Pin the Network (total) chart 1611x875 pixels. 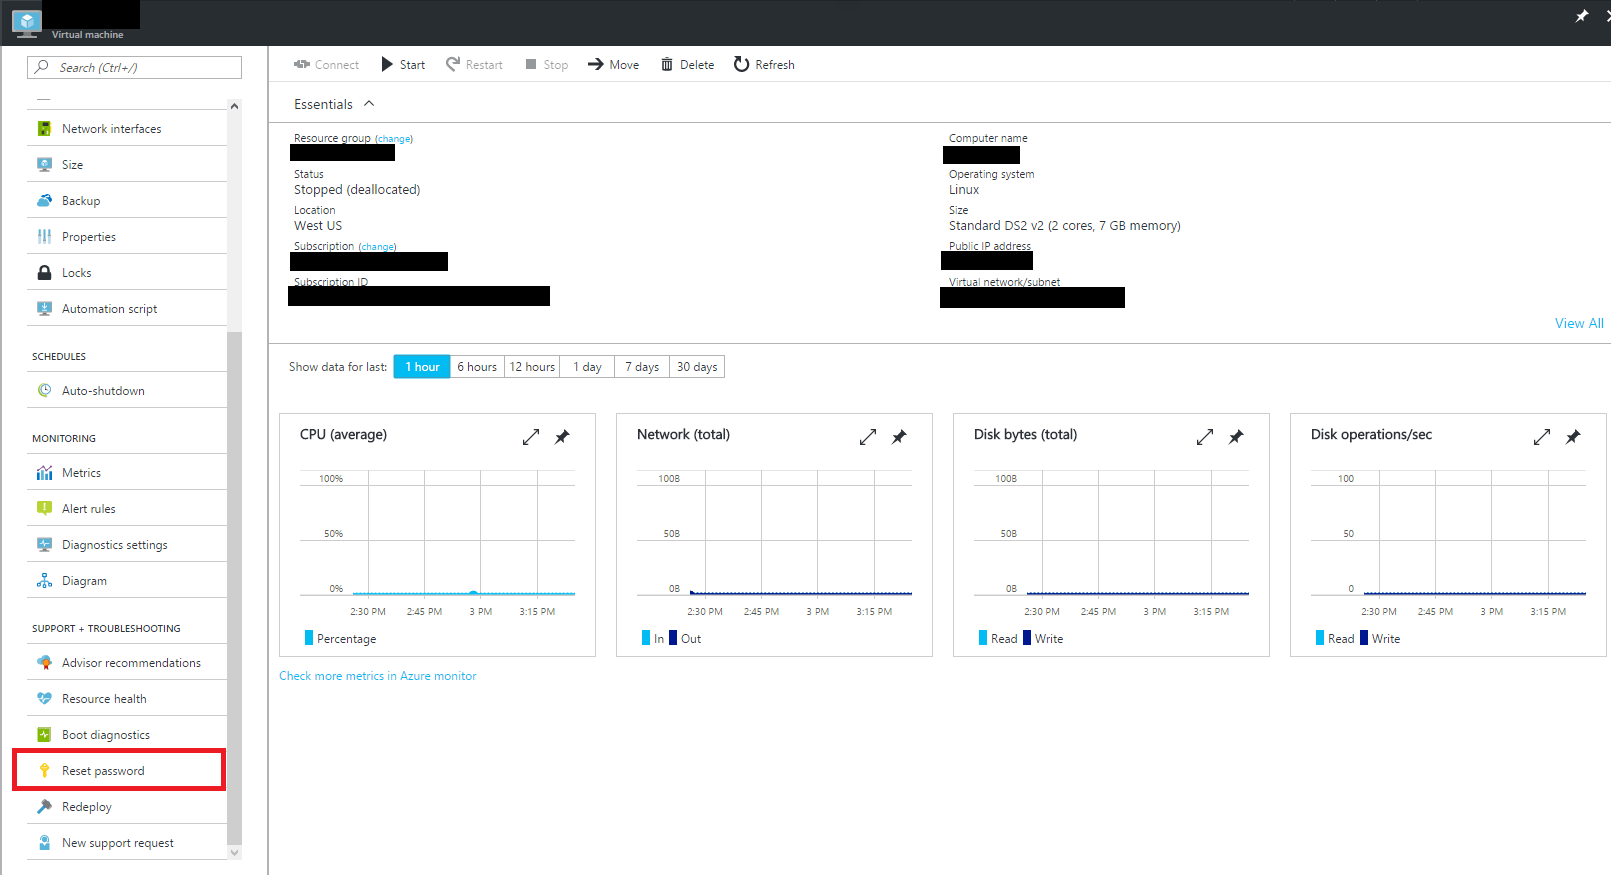(899, 437)
